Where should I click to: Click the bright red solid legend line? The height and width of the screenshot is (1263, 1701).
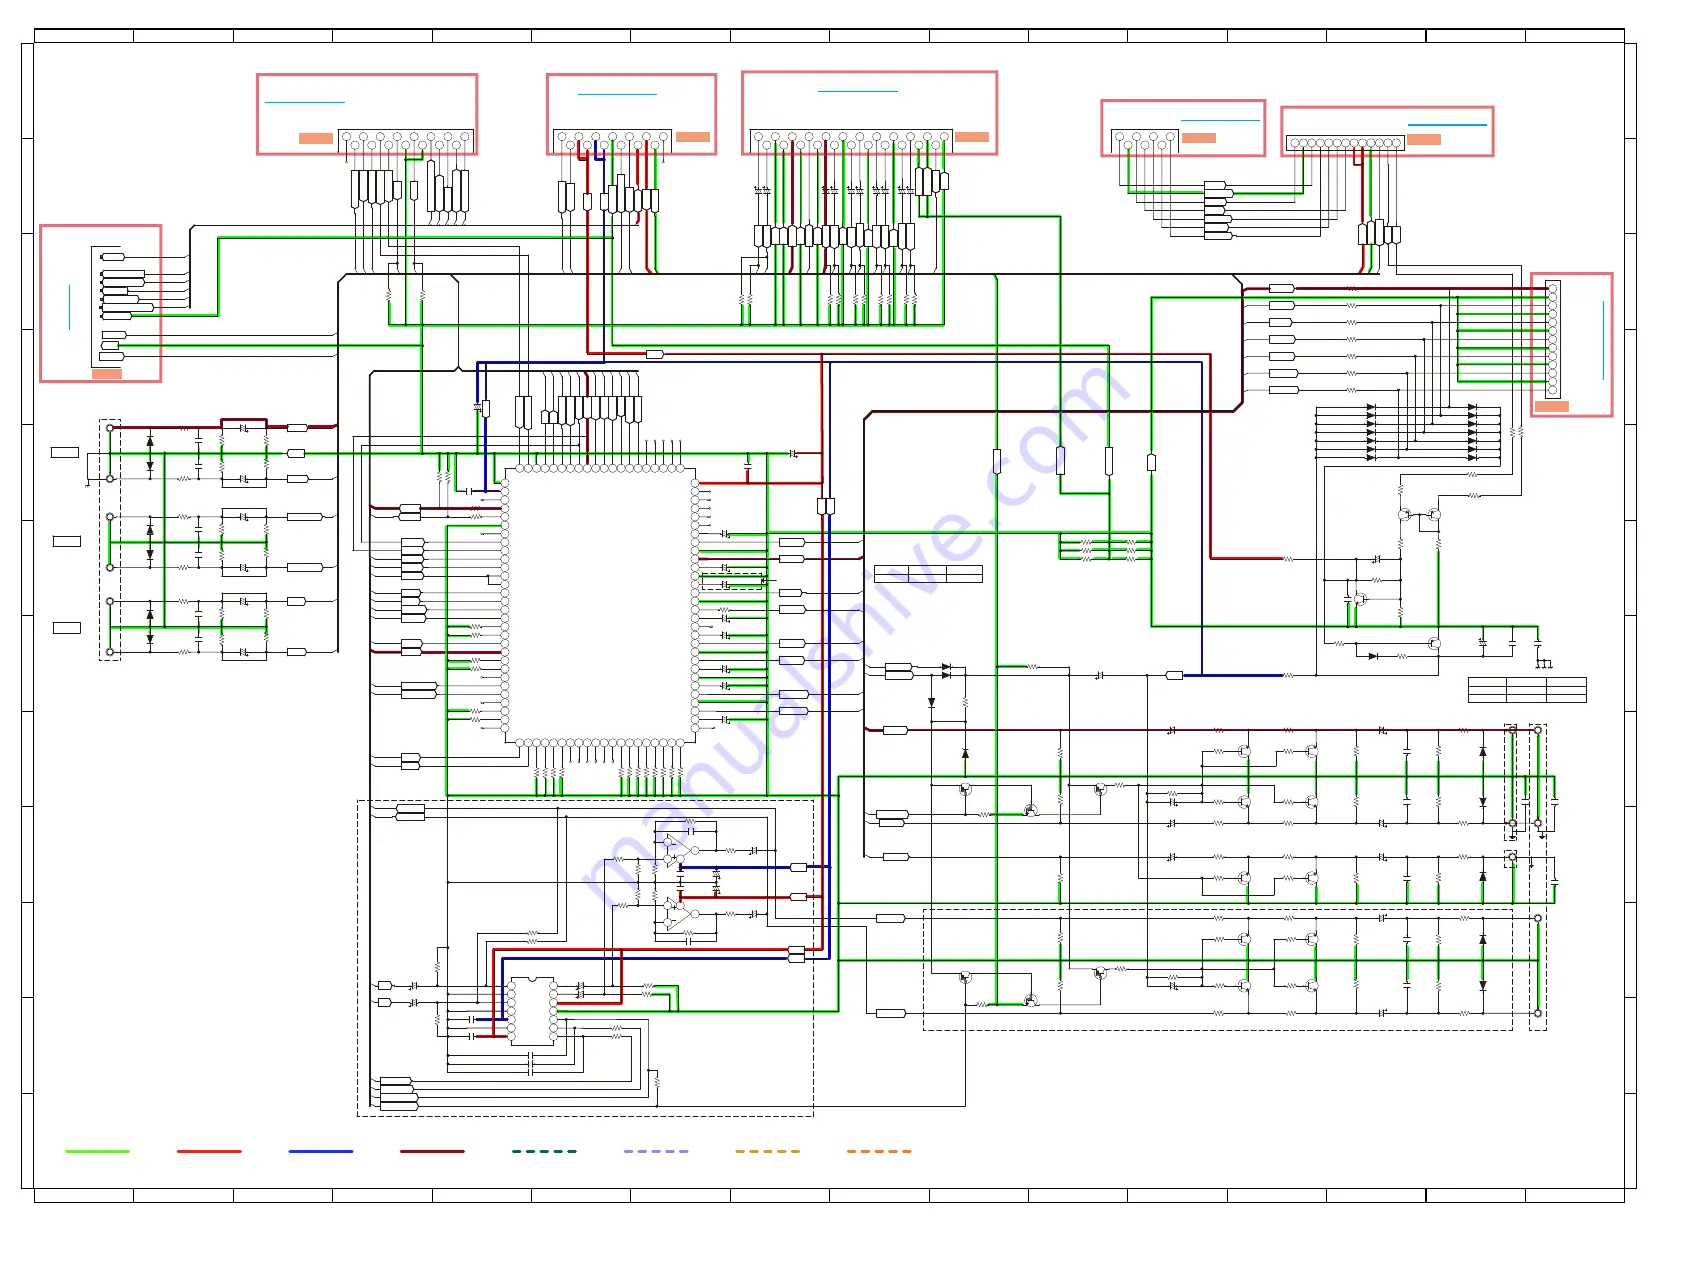tap(209, 1151)
